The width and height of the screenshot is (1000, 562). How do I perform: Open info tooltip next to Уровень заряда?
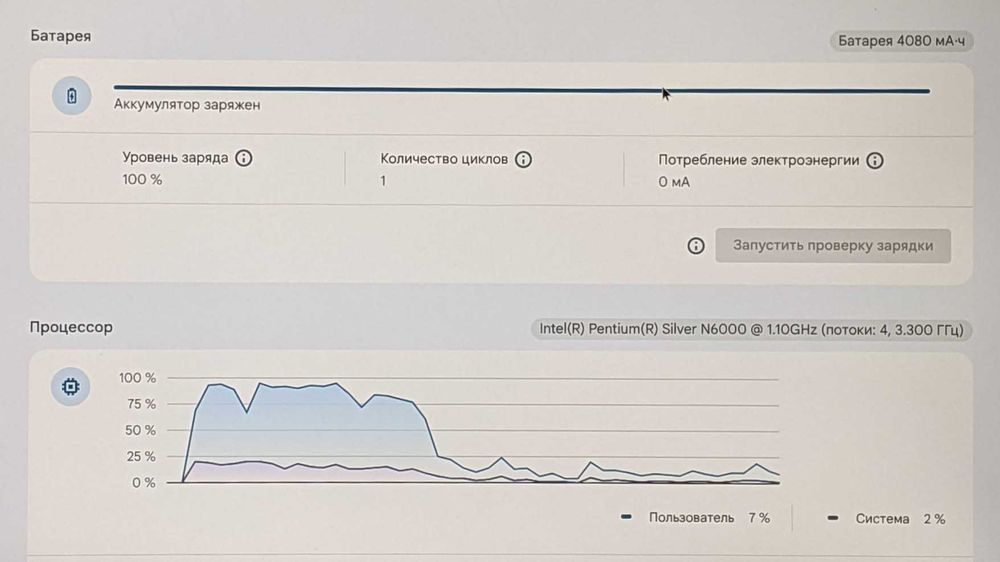(244, 158)
